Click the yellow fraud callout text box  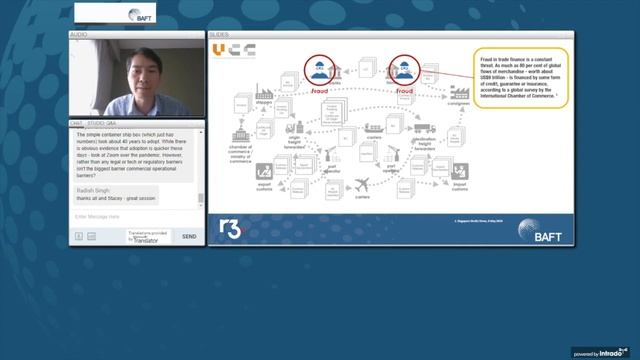coord(521,78)
